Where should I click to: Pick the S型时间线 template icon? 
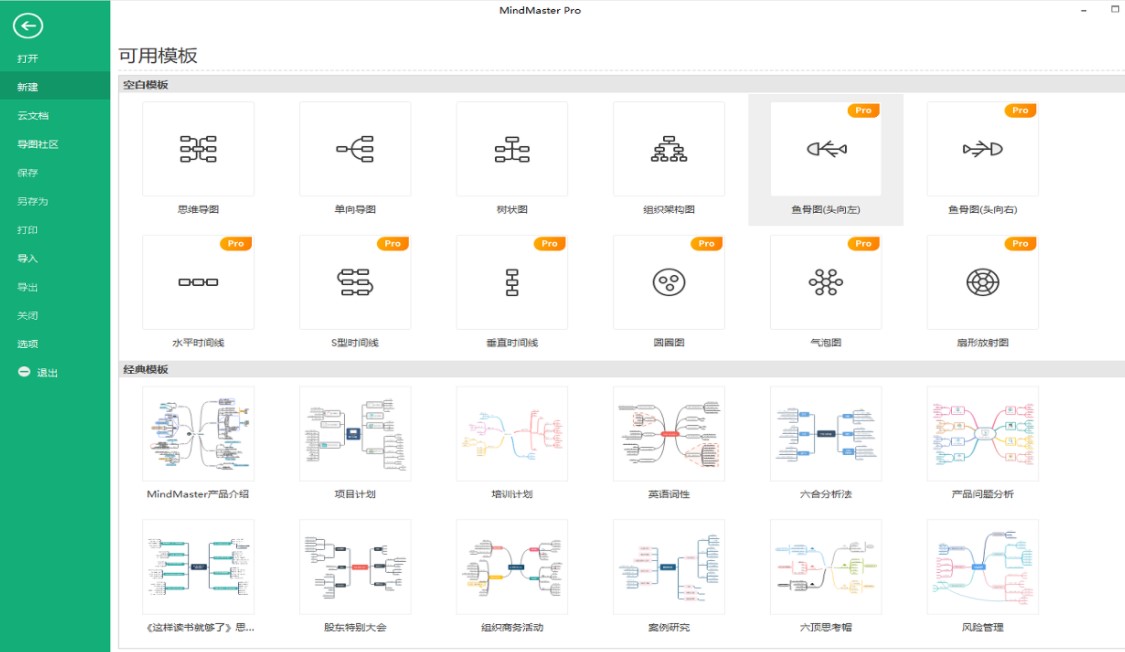(x=355, y=282)
